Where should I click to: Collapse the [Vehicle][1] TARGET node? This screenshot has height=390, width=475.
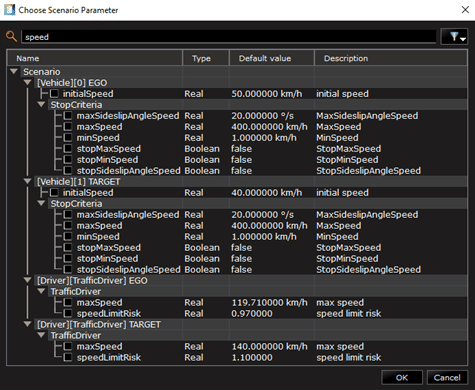click(28, 181)
